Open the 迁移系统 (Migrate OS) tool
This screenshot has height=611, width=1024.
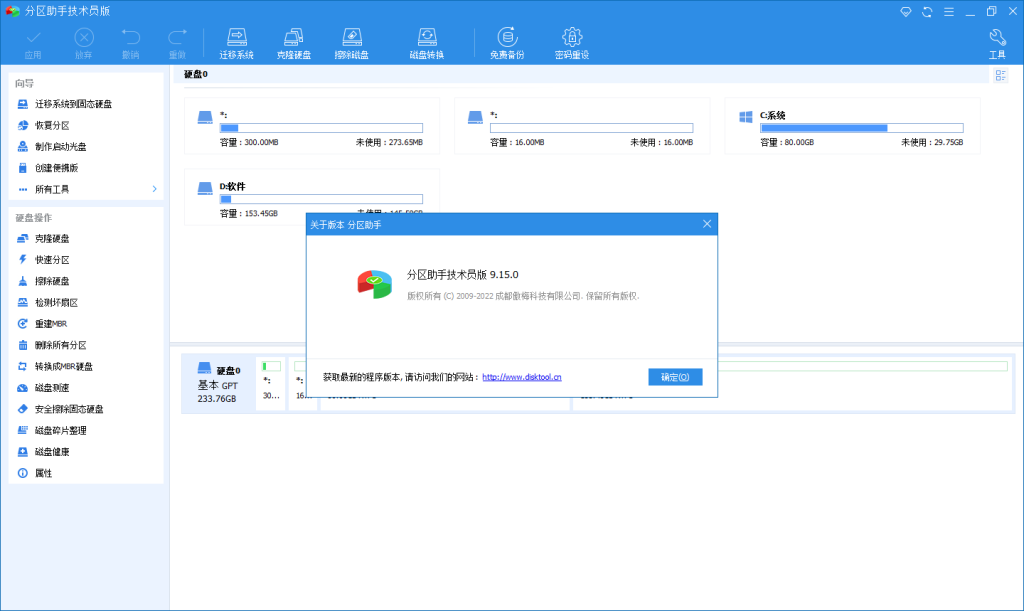(236, 41)
